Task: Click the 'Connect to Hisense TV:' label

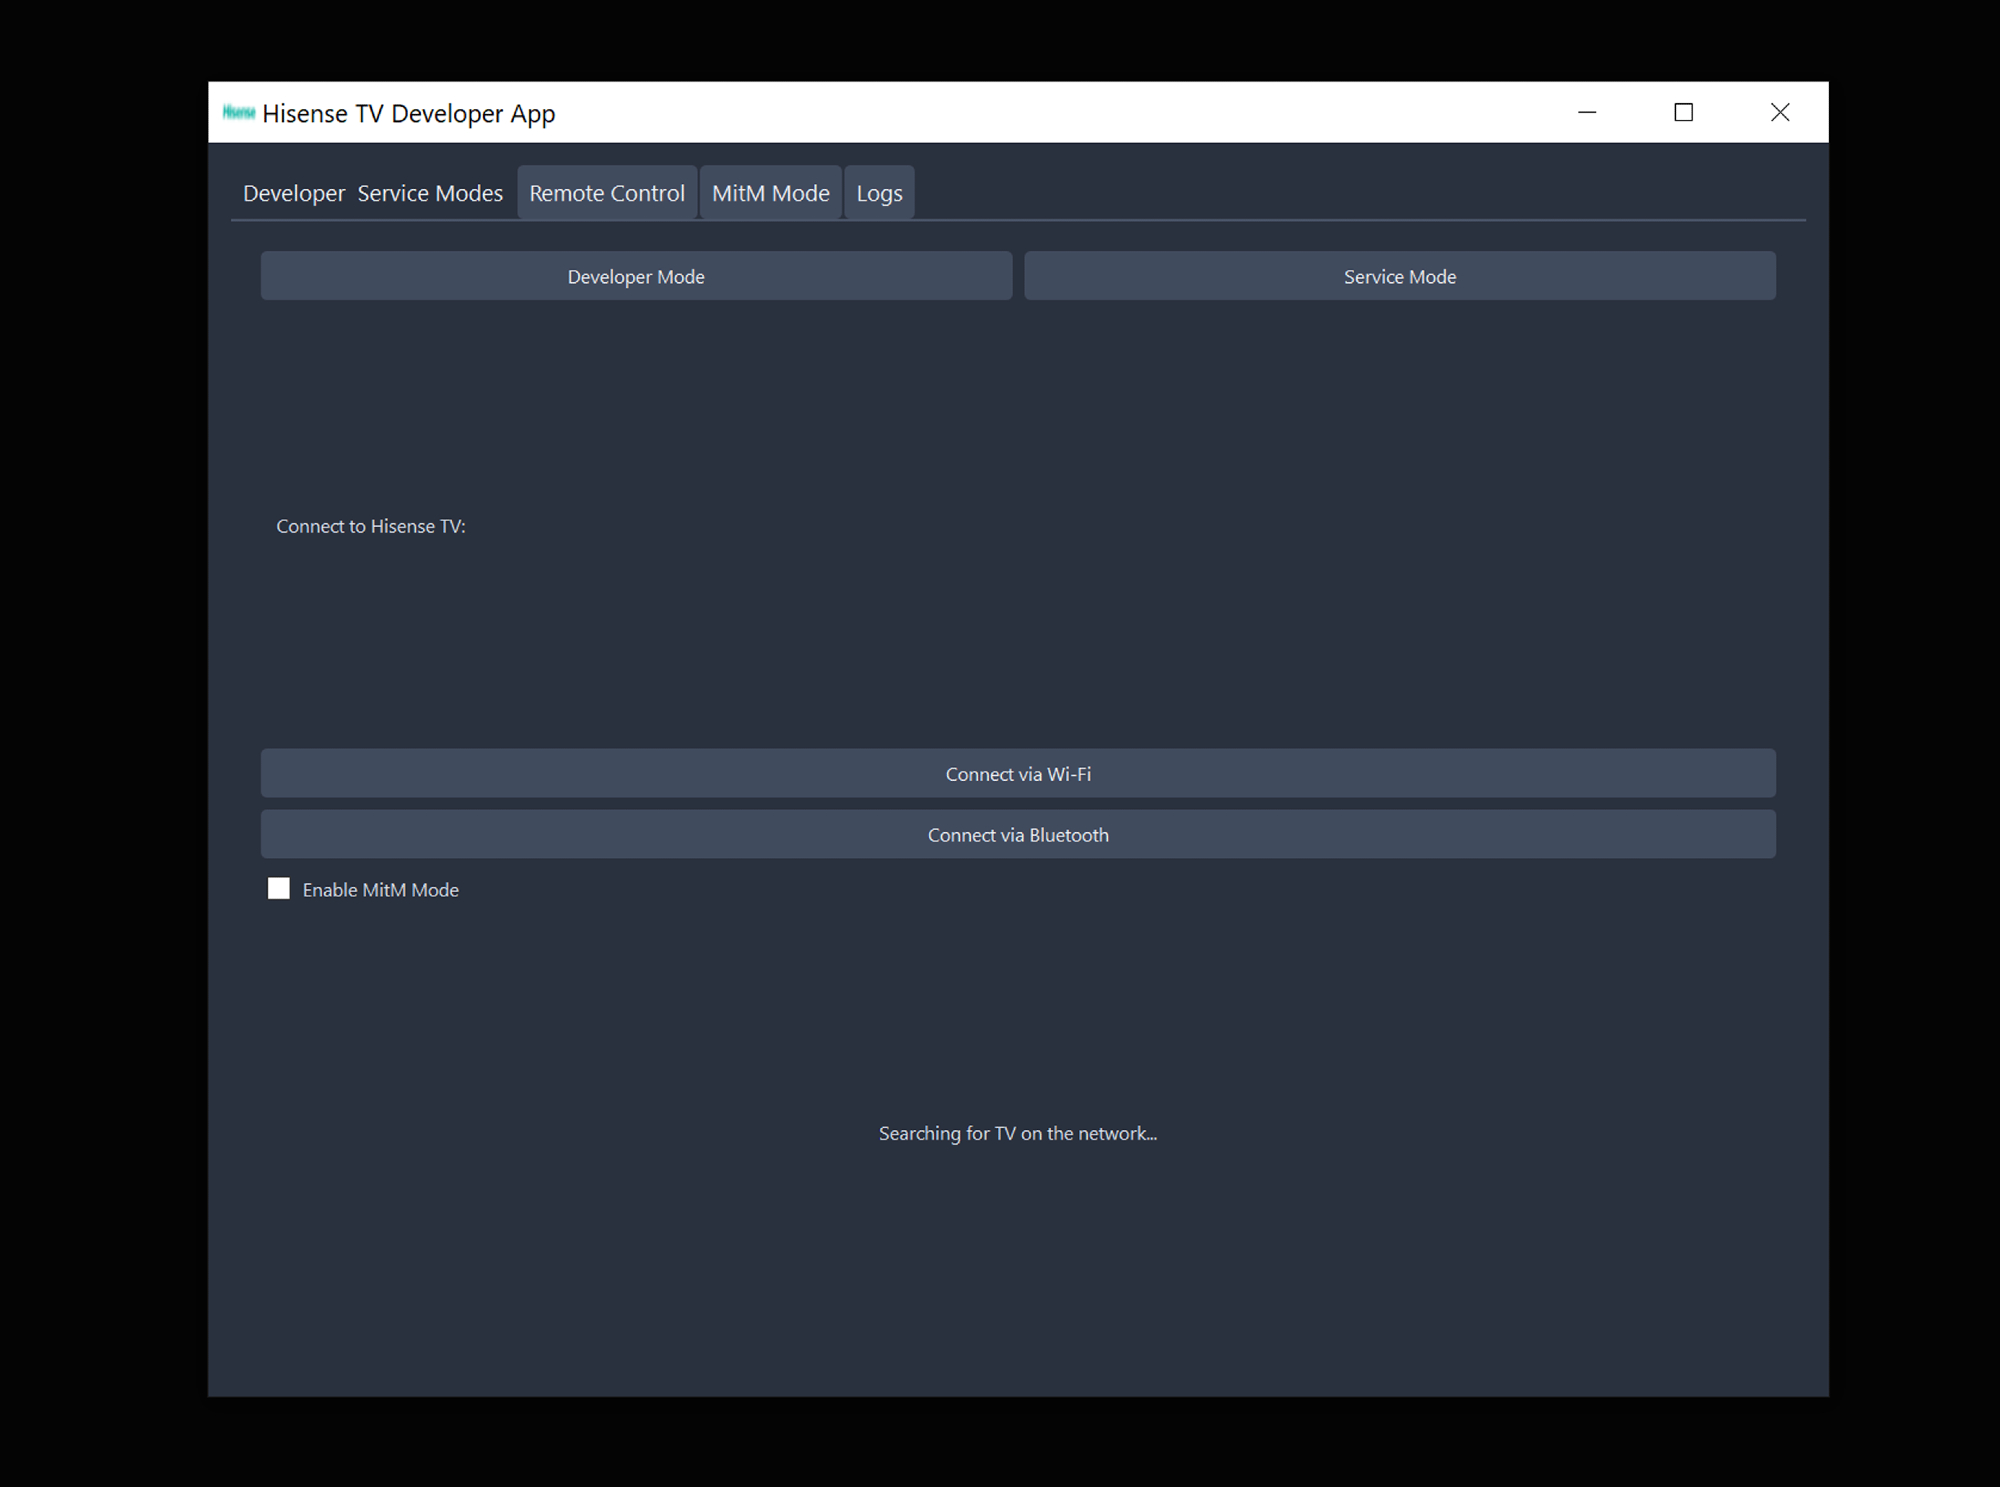Action: click(371, 526)
